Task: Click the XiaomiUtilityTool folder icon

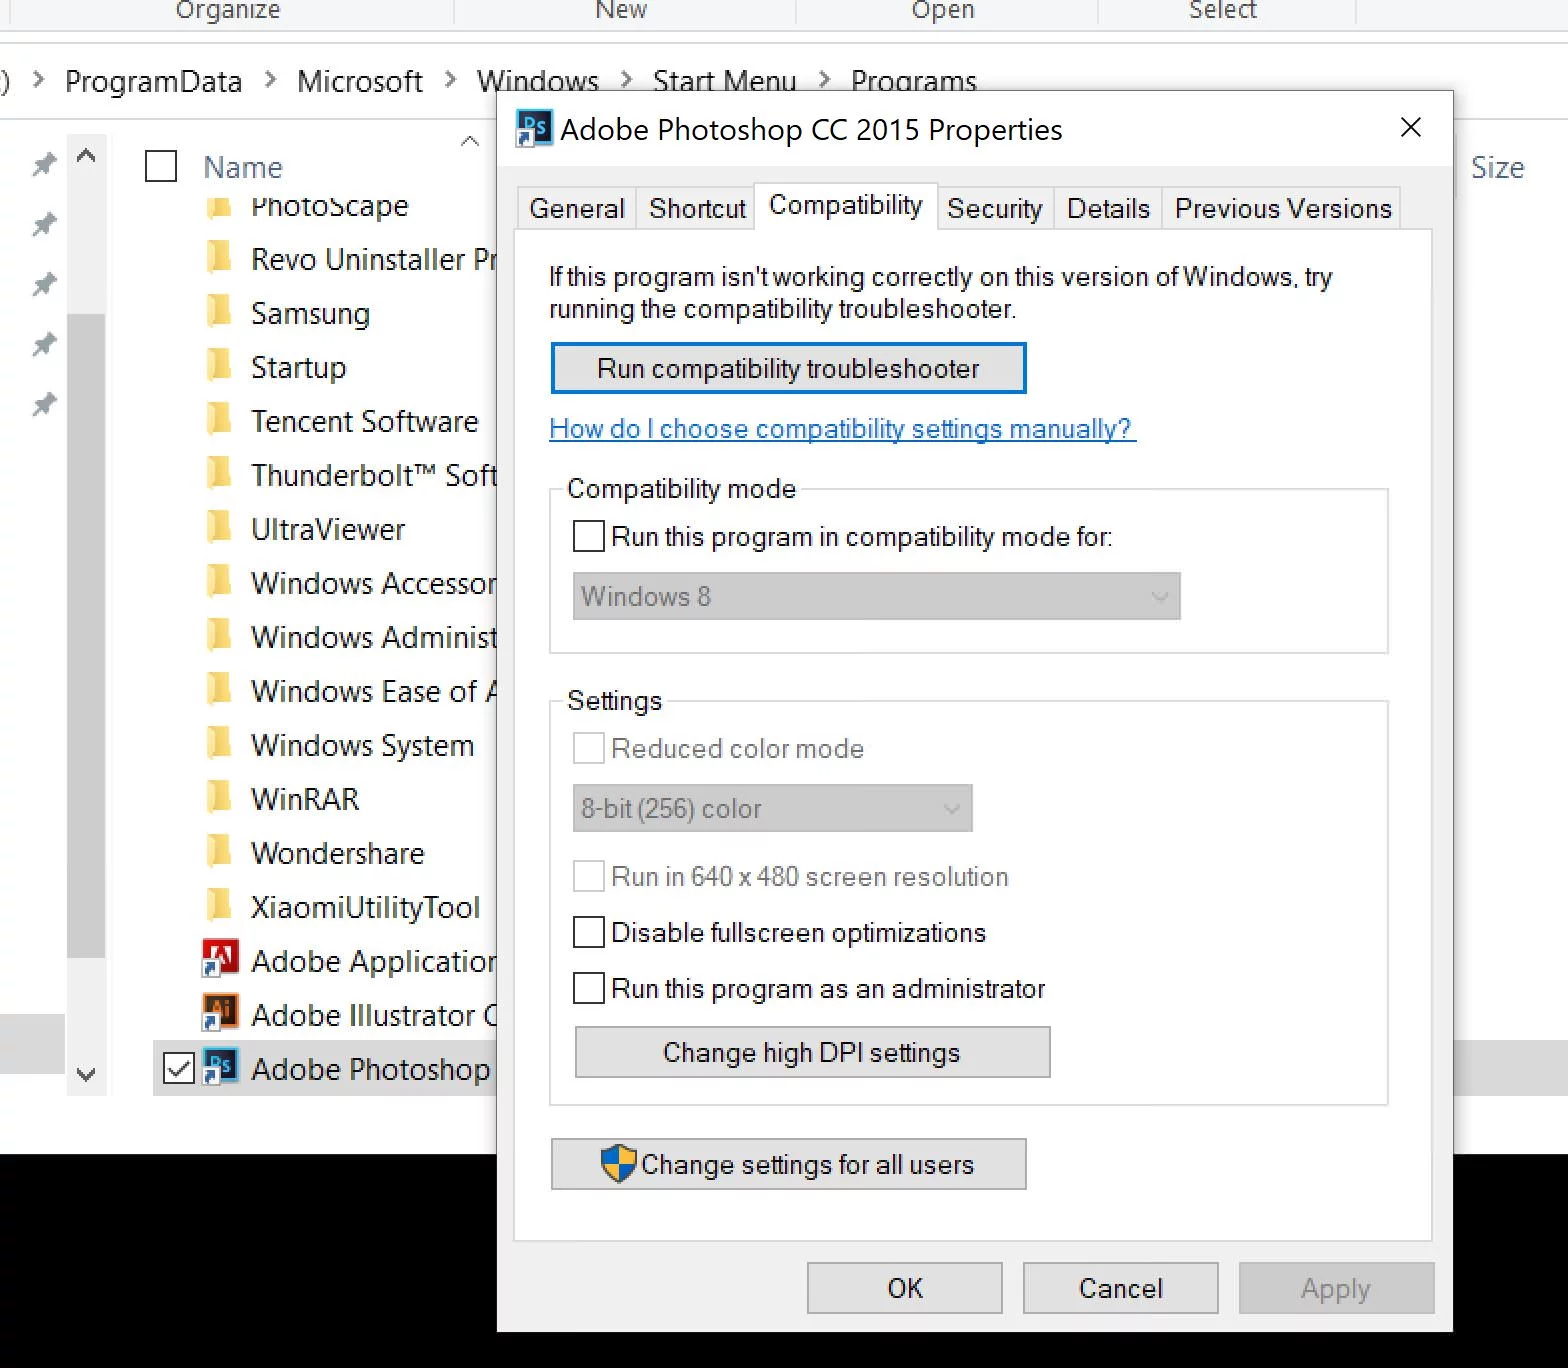Action: click(x=220, y=905)
